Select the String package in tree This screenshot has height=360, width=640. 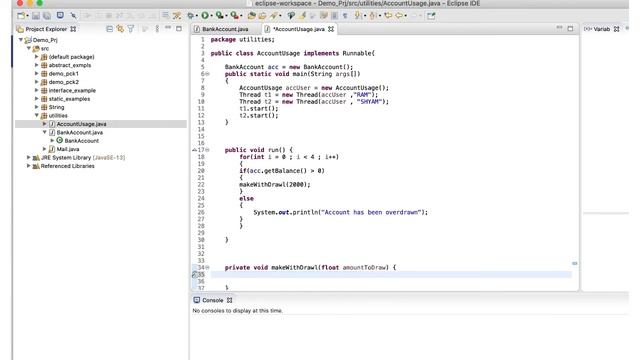click(x=52, y=107)
